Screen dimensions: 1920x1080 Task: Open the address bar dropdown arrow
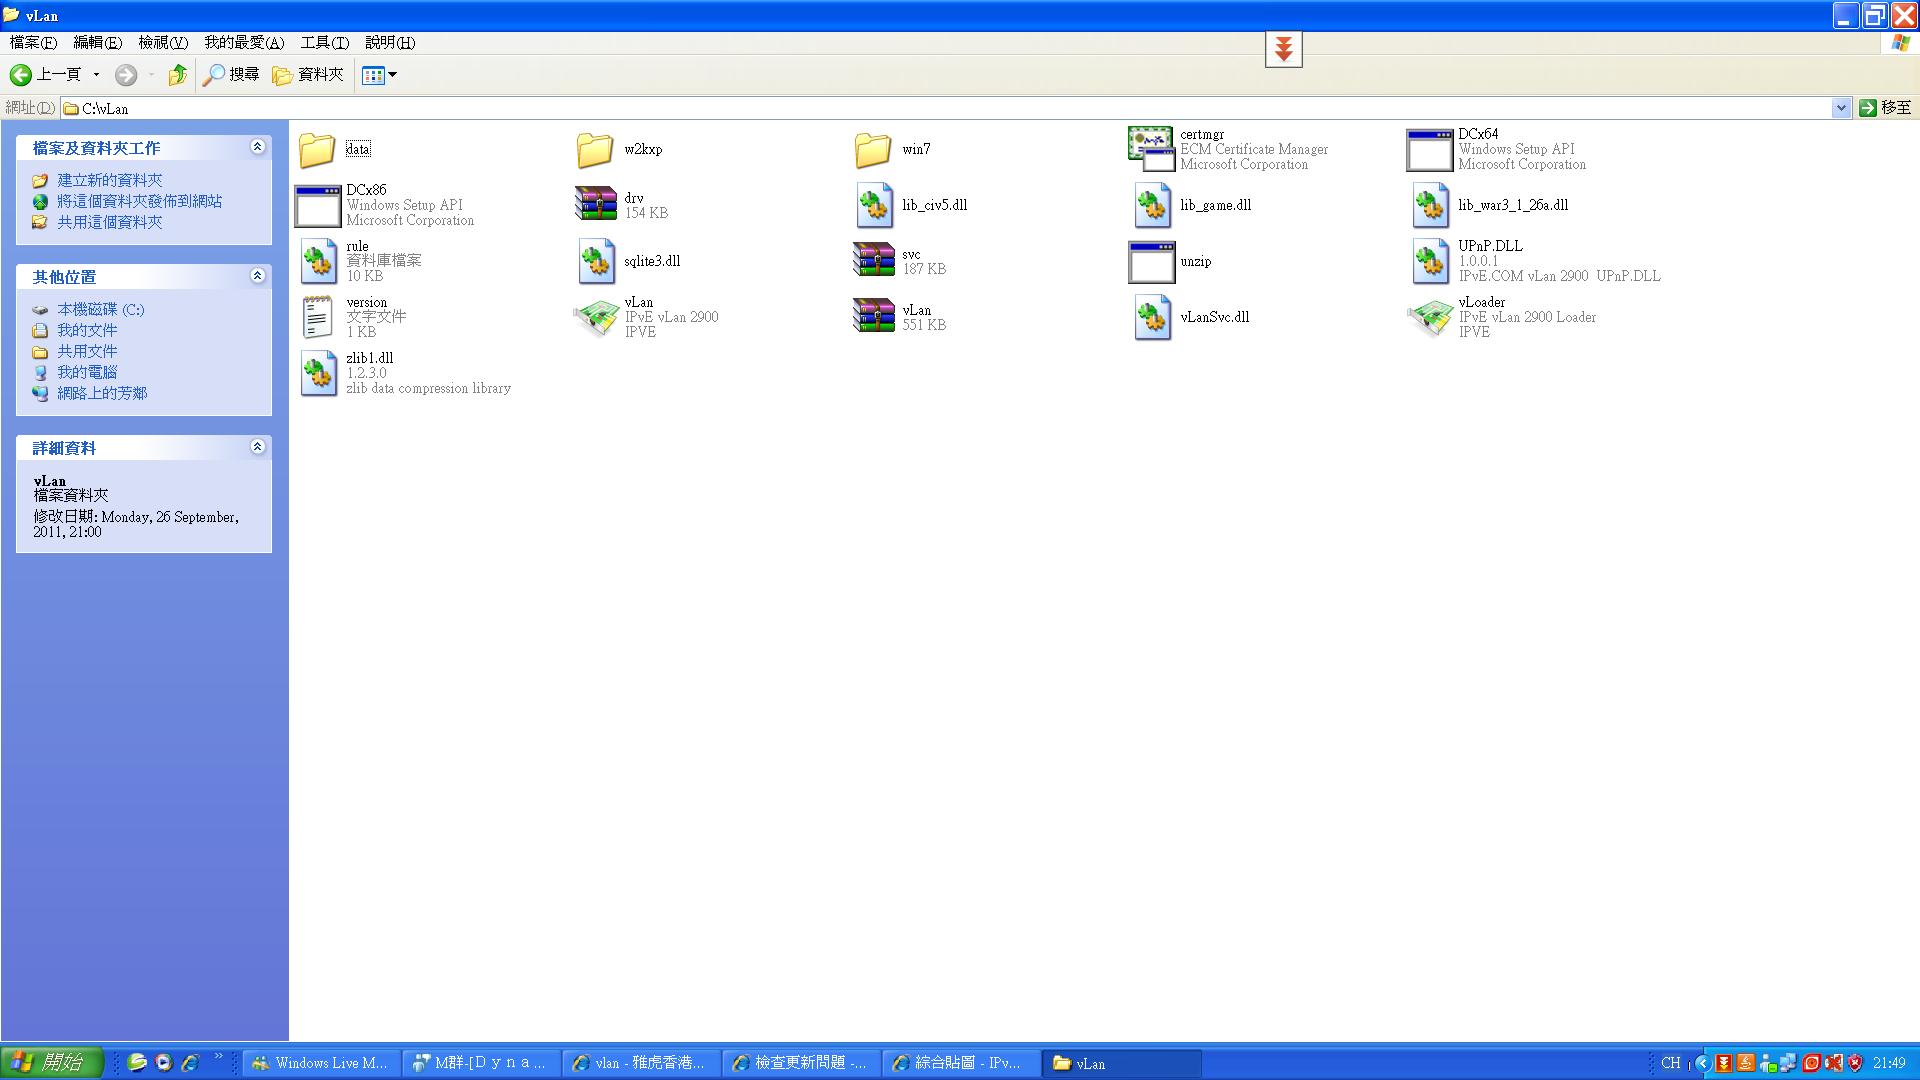1840,108
